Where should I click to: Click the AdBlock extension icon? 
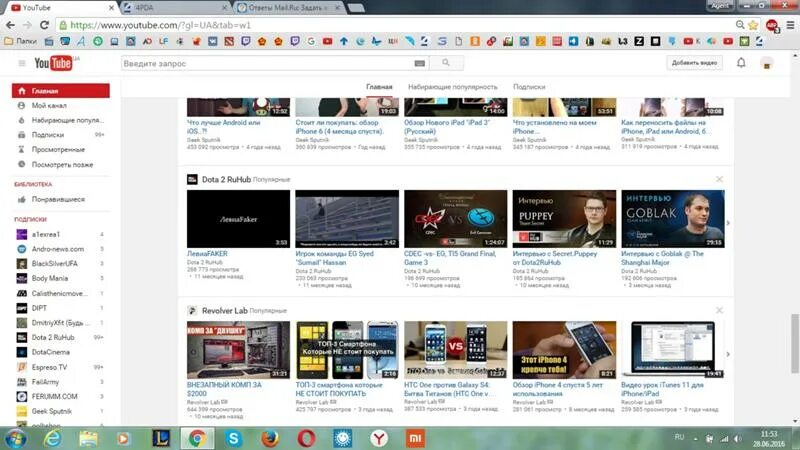[772, 25]
